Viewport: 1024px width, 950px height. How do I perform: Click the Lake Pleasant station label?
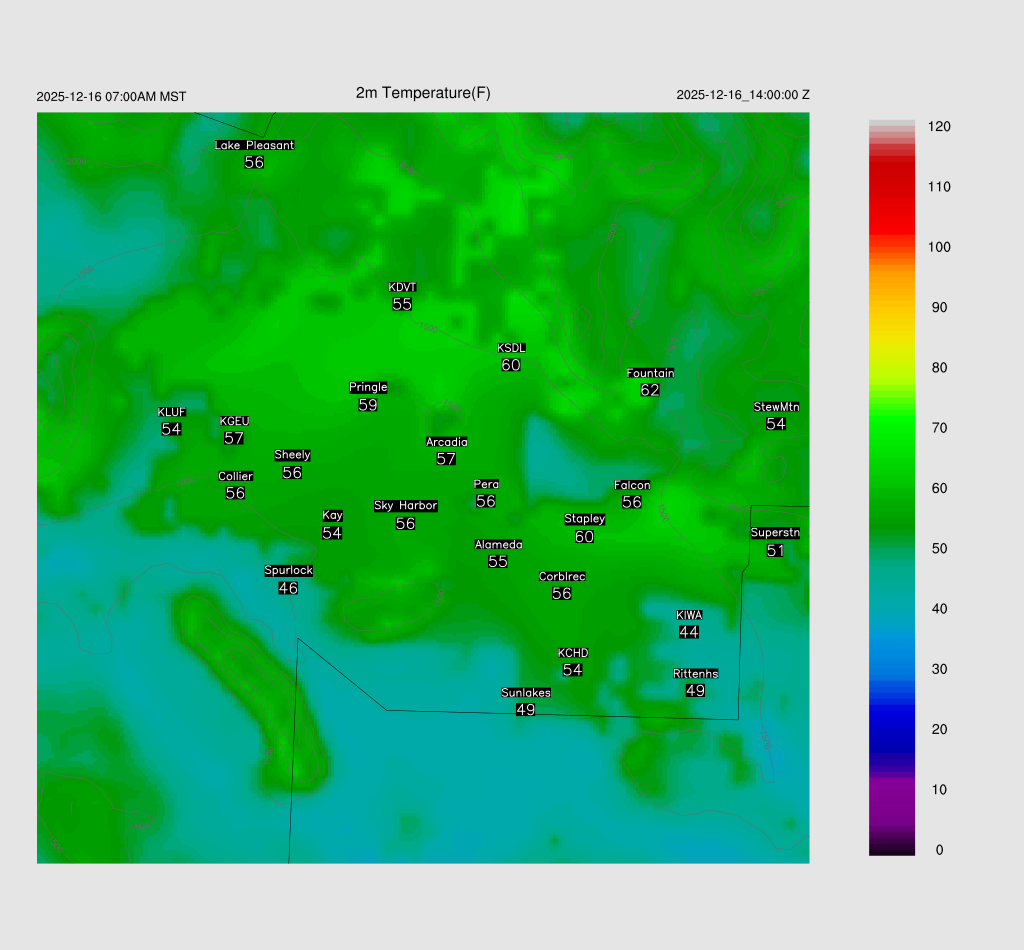[x=254, y=145]
